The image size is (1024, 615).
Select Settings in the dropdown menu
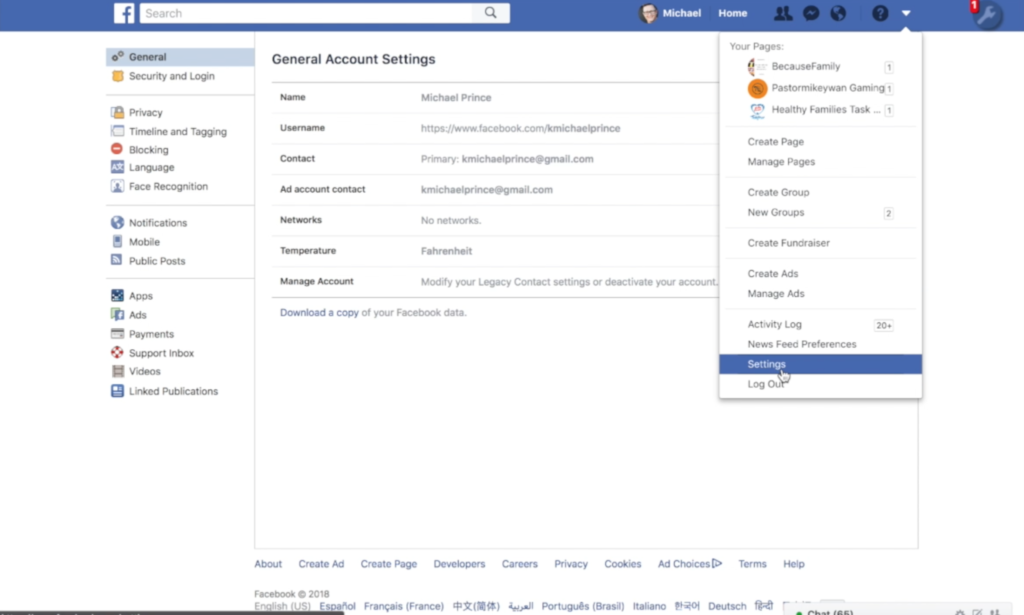[767, 364]
